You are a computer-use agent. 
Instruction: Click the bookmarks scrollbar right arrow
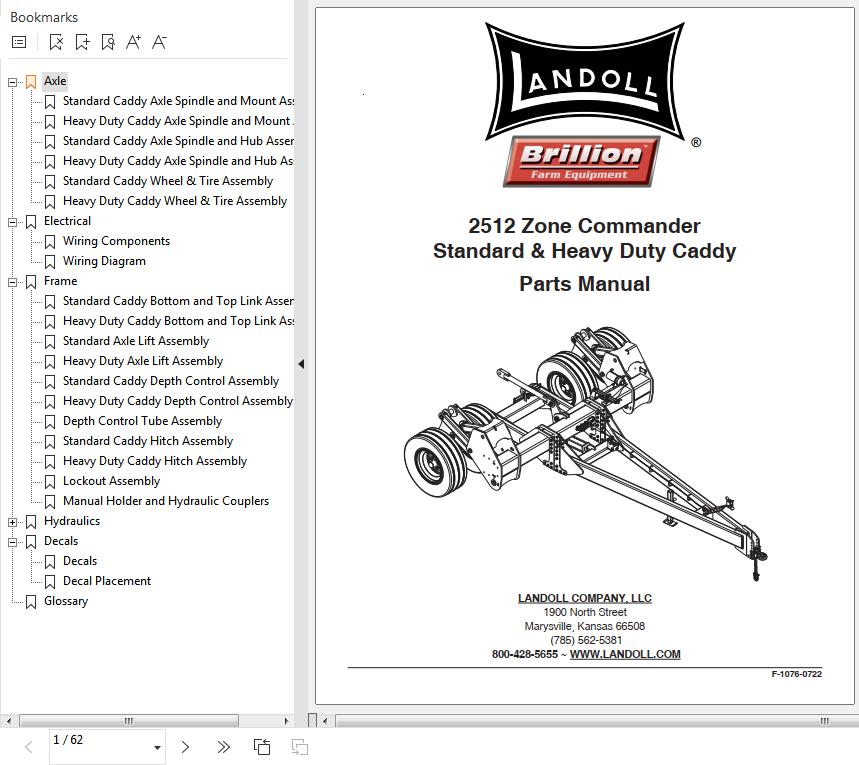(286, 721)
